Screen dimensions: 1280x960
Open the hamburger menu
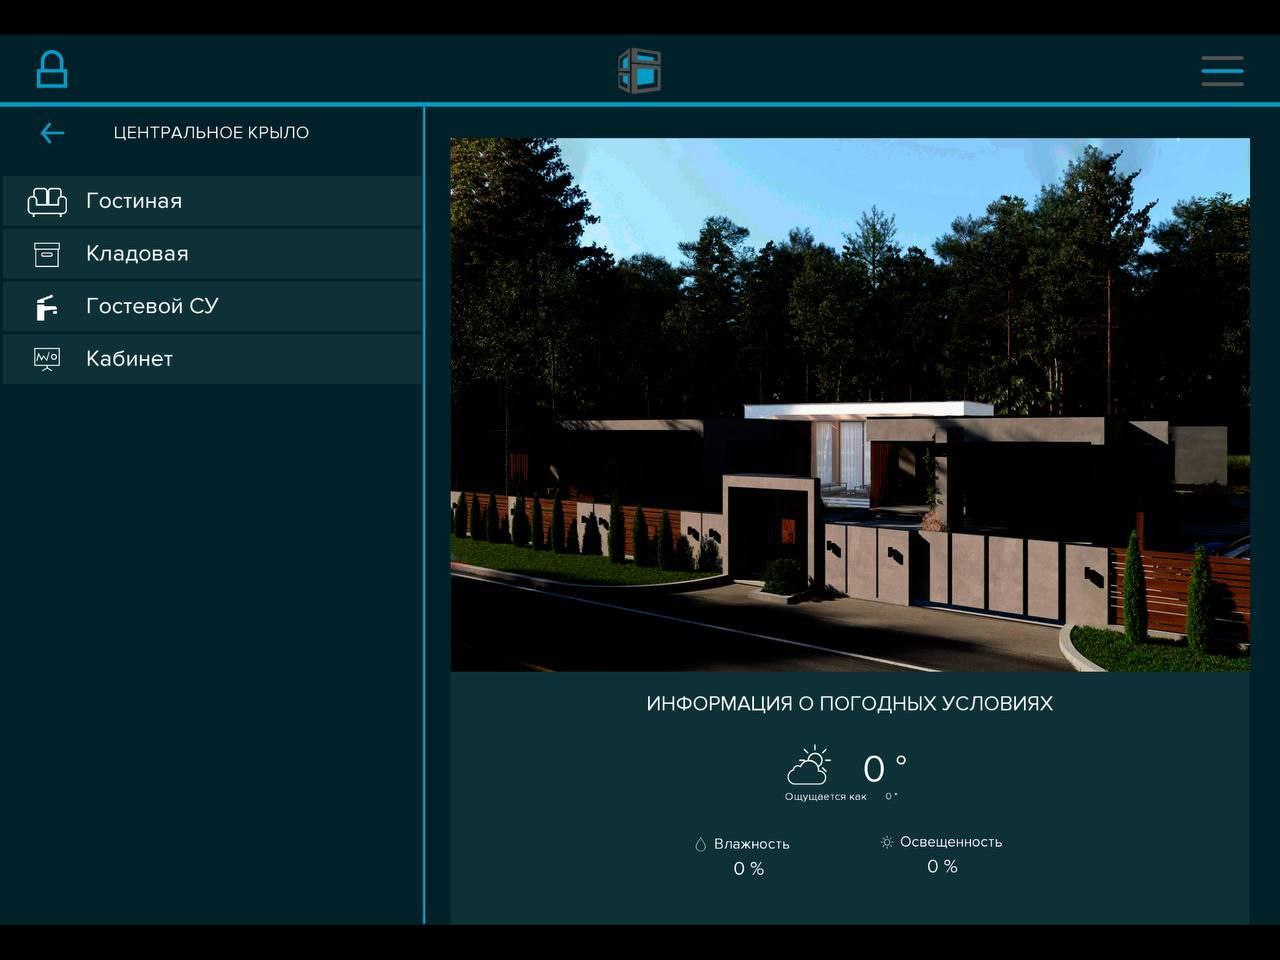(x=1222, y=71)
